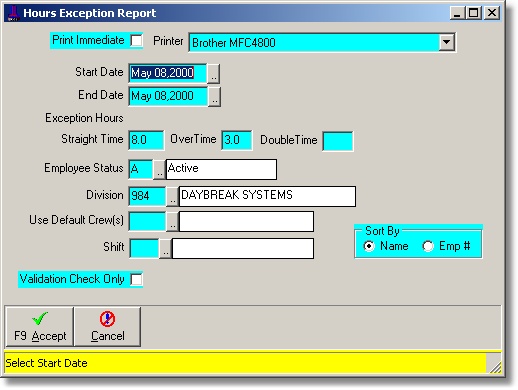The width and height of the screenshot is (518, 390).
Task: Open the Employee Status lookup button
Action: [x=160, y=169]
